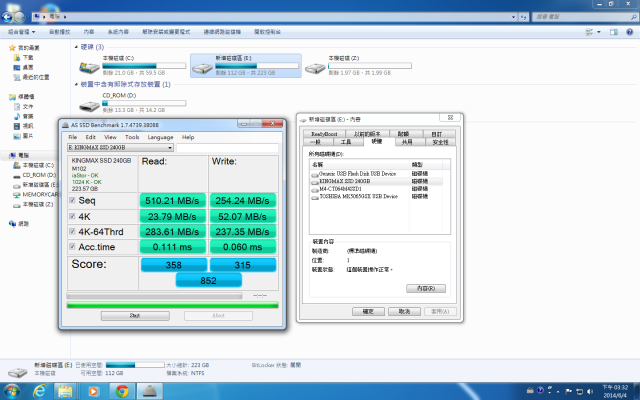Show hidden tray icons arrow
The image size is (640, 400).
(x=558, y=391)
